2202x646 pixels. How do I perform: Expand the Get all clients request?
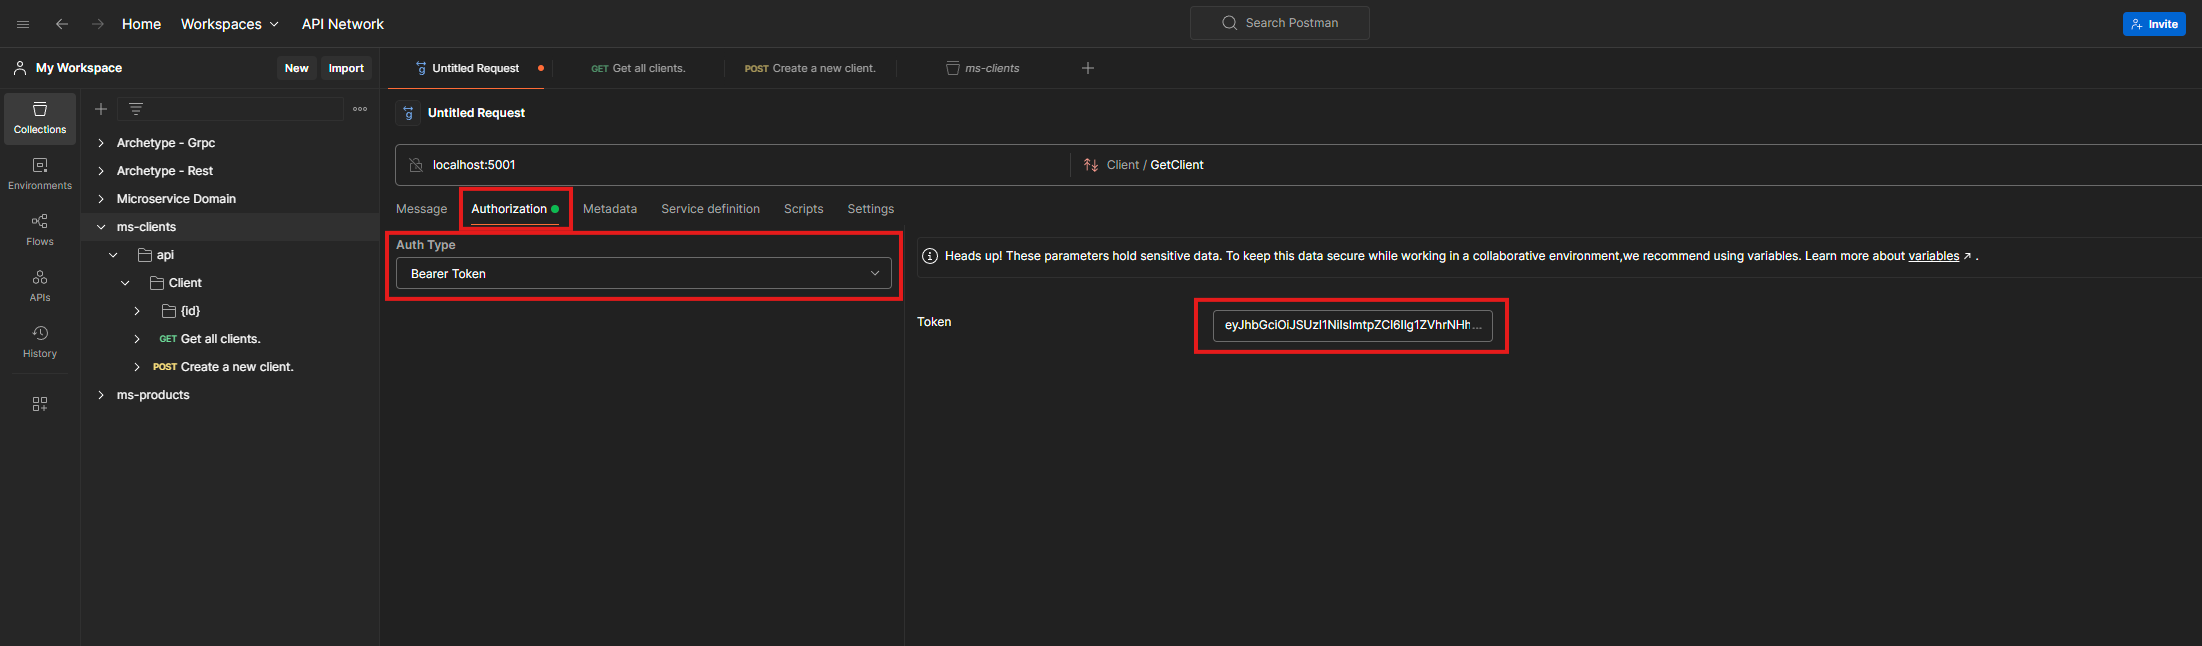click(137, 339)
